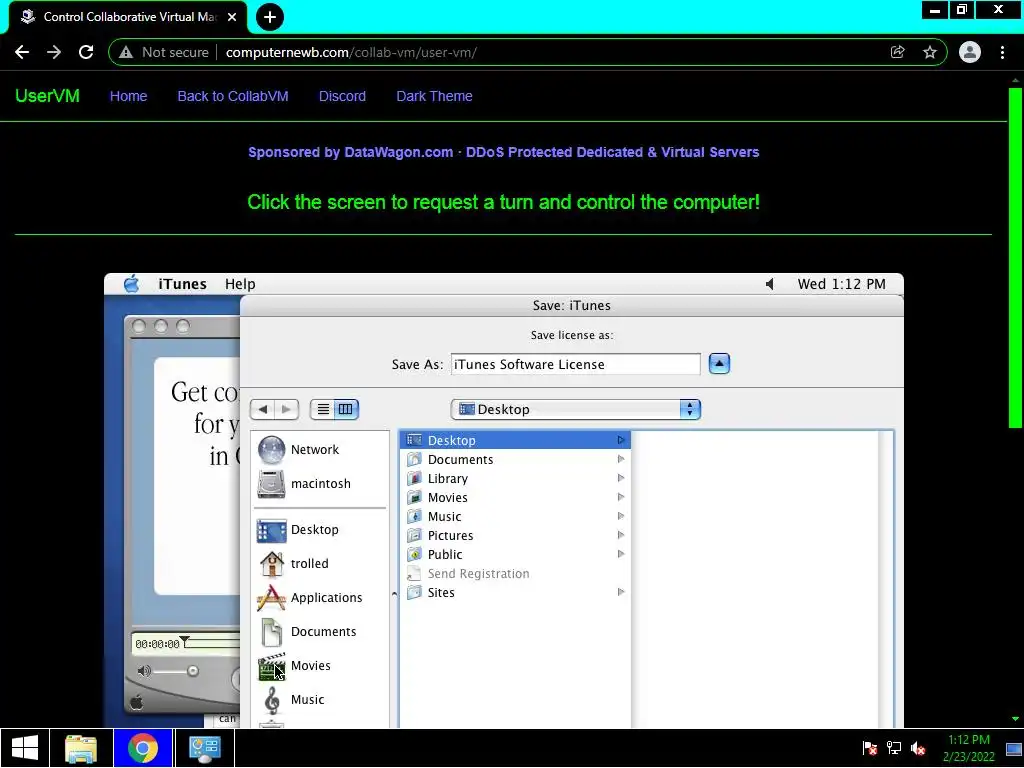Open the Windows Start menu
The height and width of the screenshot is (768, 1024).
pyautogui.click(x=24, y=748)
